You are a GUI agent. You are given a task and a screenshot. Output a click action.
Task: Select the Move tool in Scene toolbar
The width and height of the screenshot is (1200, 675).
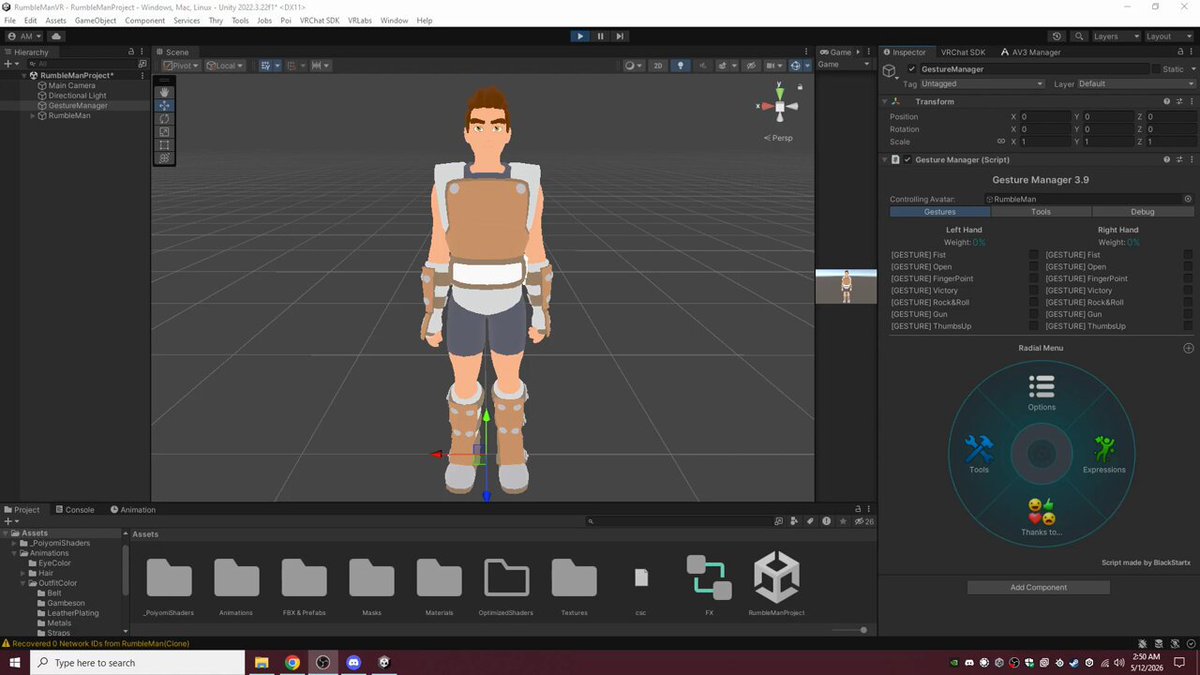point(164,105)
